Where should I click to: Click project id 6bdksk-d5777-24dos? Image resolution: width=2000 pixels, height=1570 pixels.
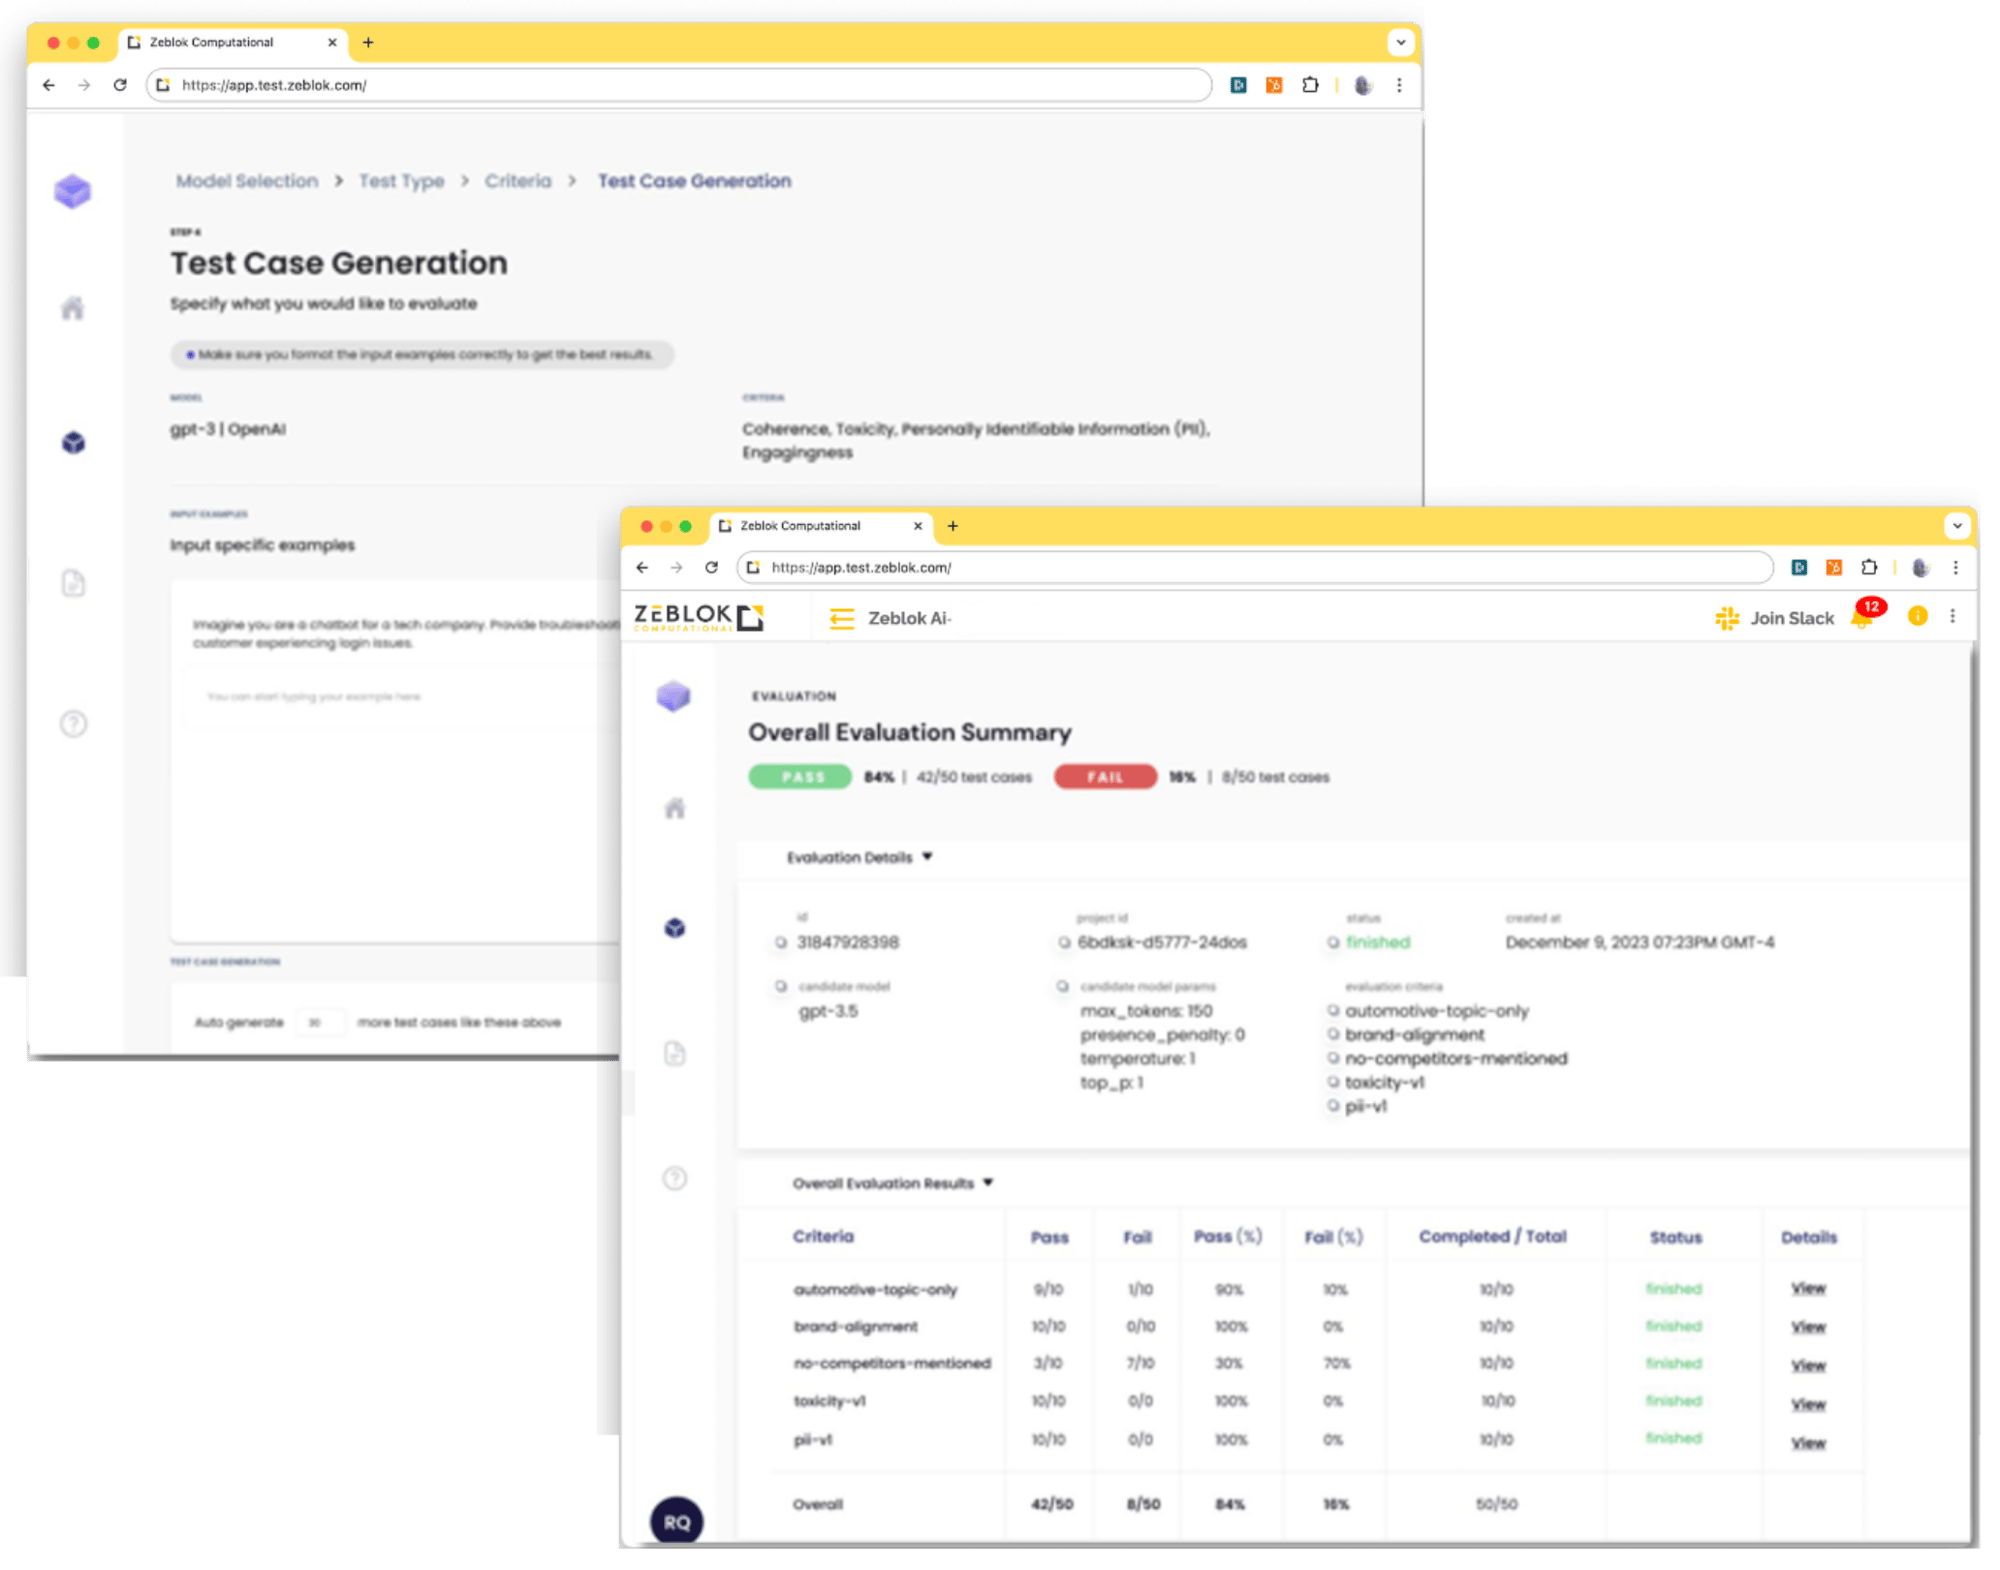coord(1162,942)
